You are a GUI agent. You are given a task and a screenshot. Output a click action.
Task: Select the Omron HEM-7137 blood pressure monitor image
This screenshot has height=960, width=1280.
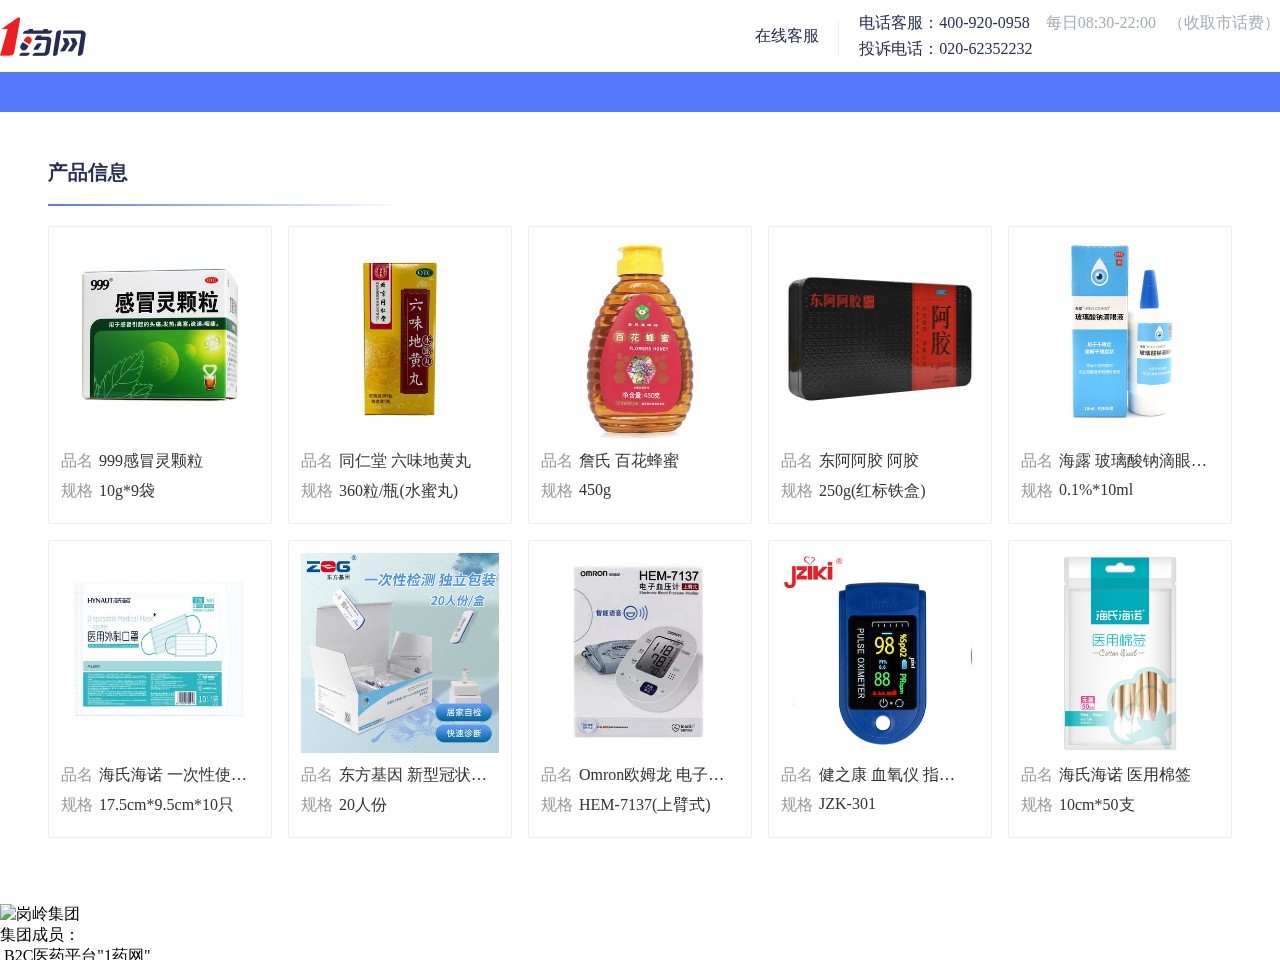[640, 652]
